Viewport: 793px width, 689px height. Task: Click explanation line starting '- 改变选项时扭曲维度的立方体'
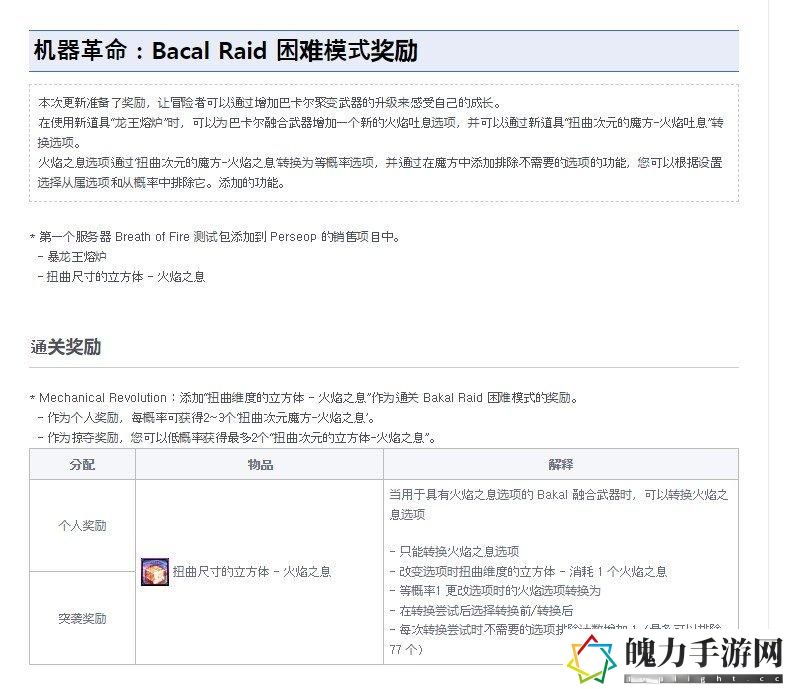[528, 572]
